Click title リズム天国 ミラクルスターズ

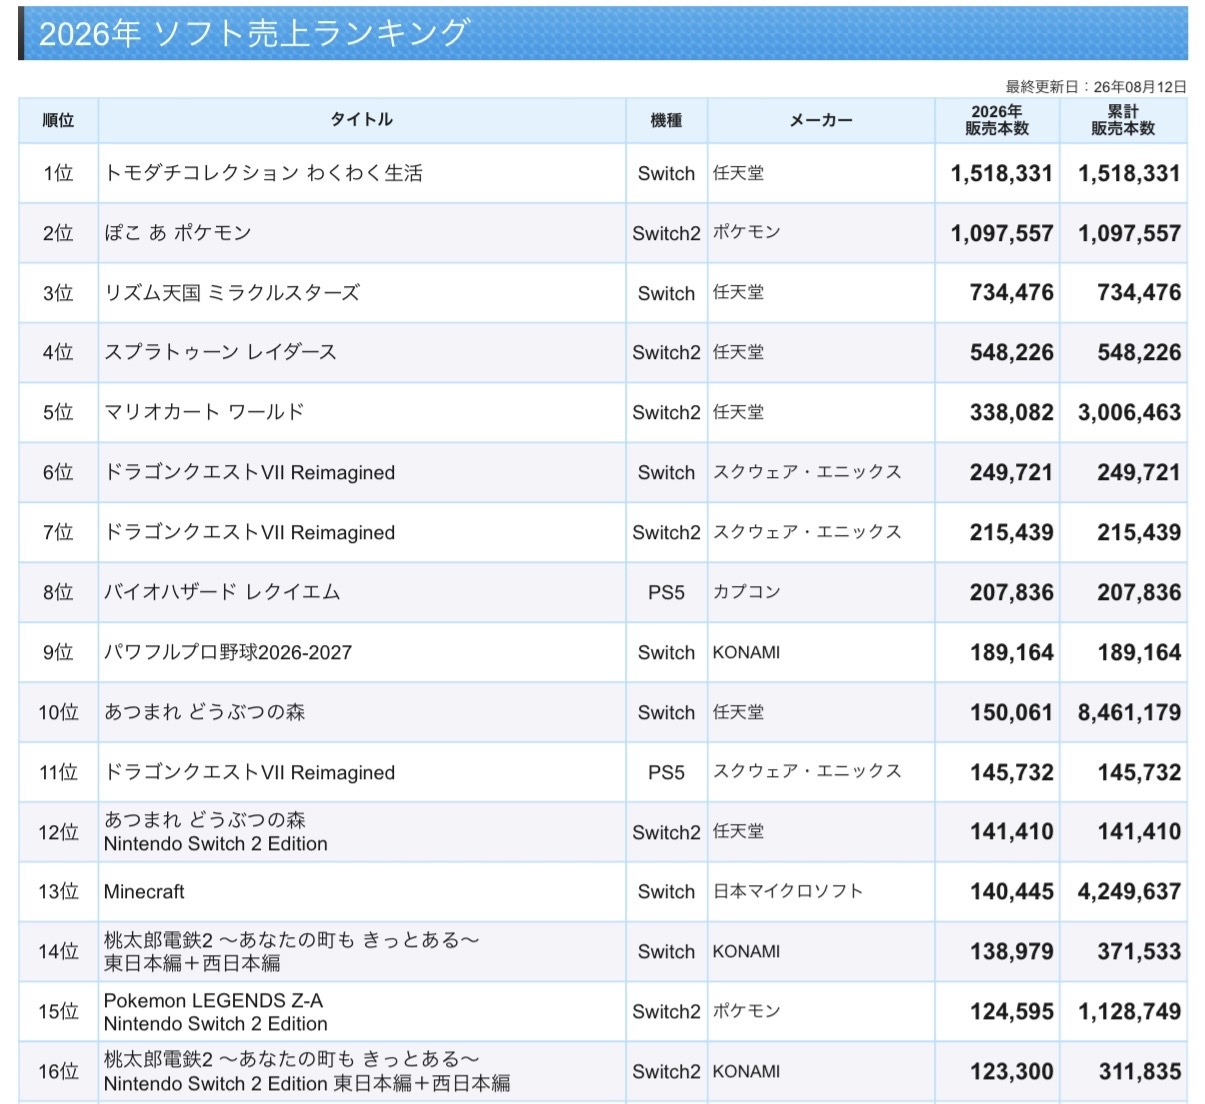pyautogui.click(x=232, y=293)
